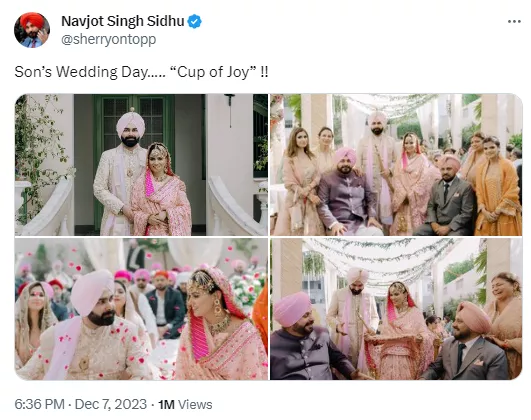The height and width of the screenshot is (420, 531).
Task: Open the @sherryontopp handle link
Action: click(108, 39)
